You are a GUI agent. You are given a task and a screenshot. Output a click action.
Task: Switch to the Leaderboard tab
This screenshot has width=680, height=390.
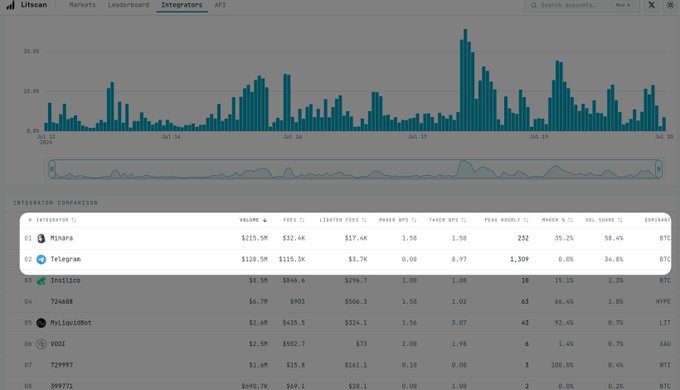[x=128, y=5]
